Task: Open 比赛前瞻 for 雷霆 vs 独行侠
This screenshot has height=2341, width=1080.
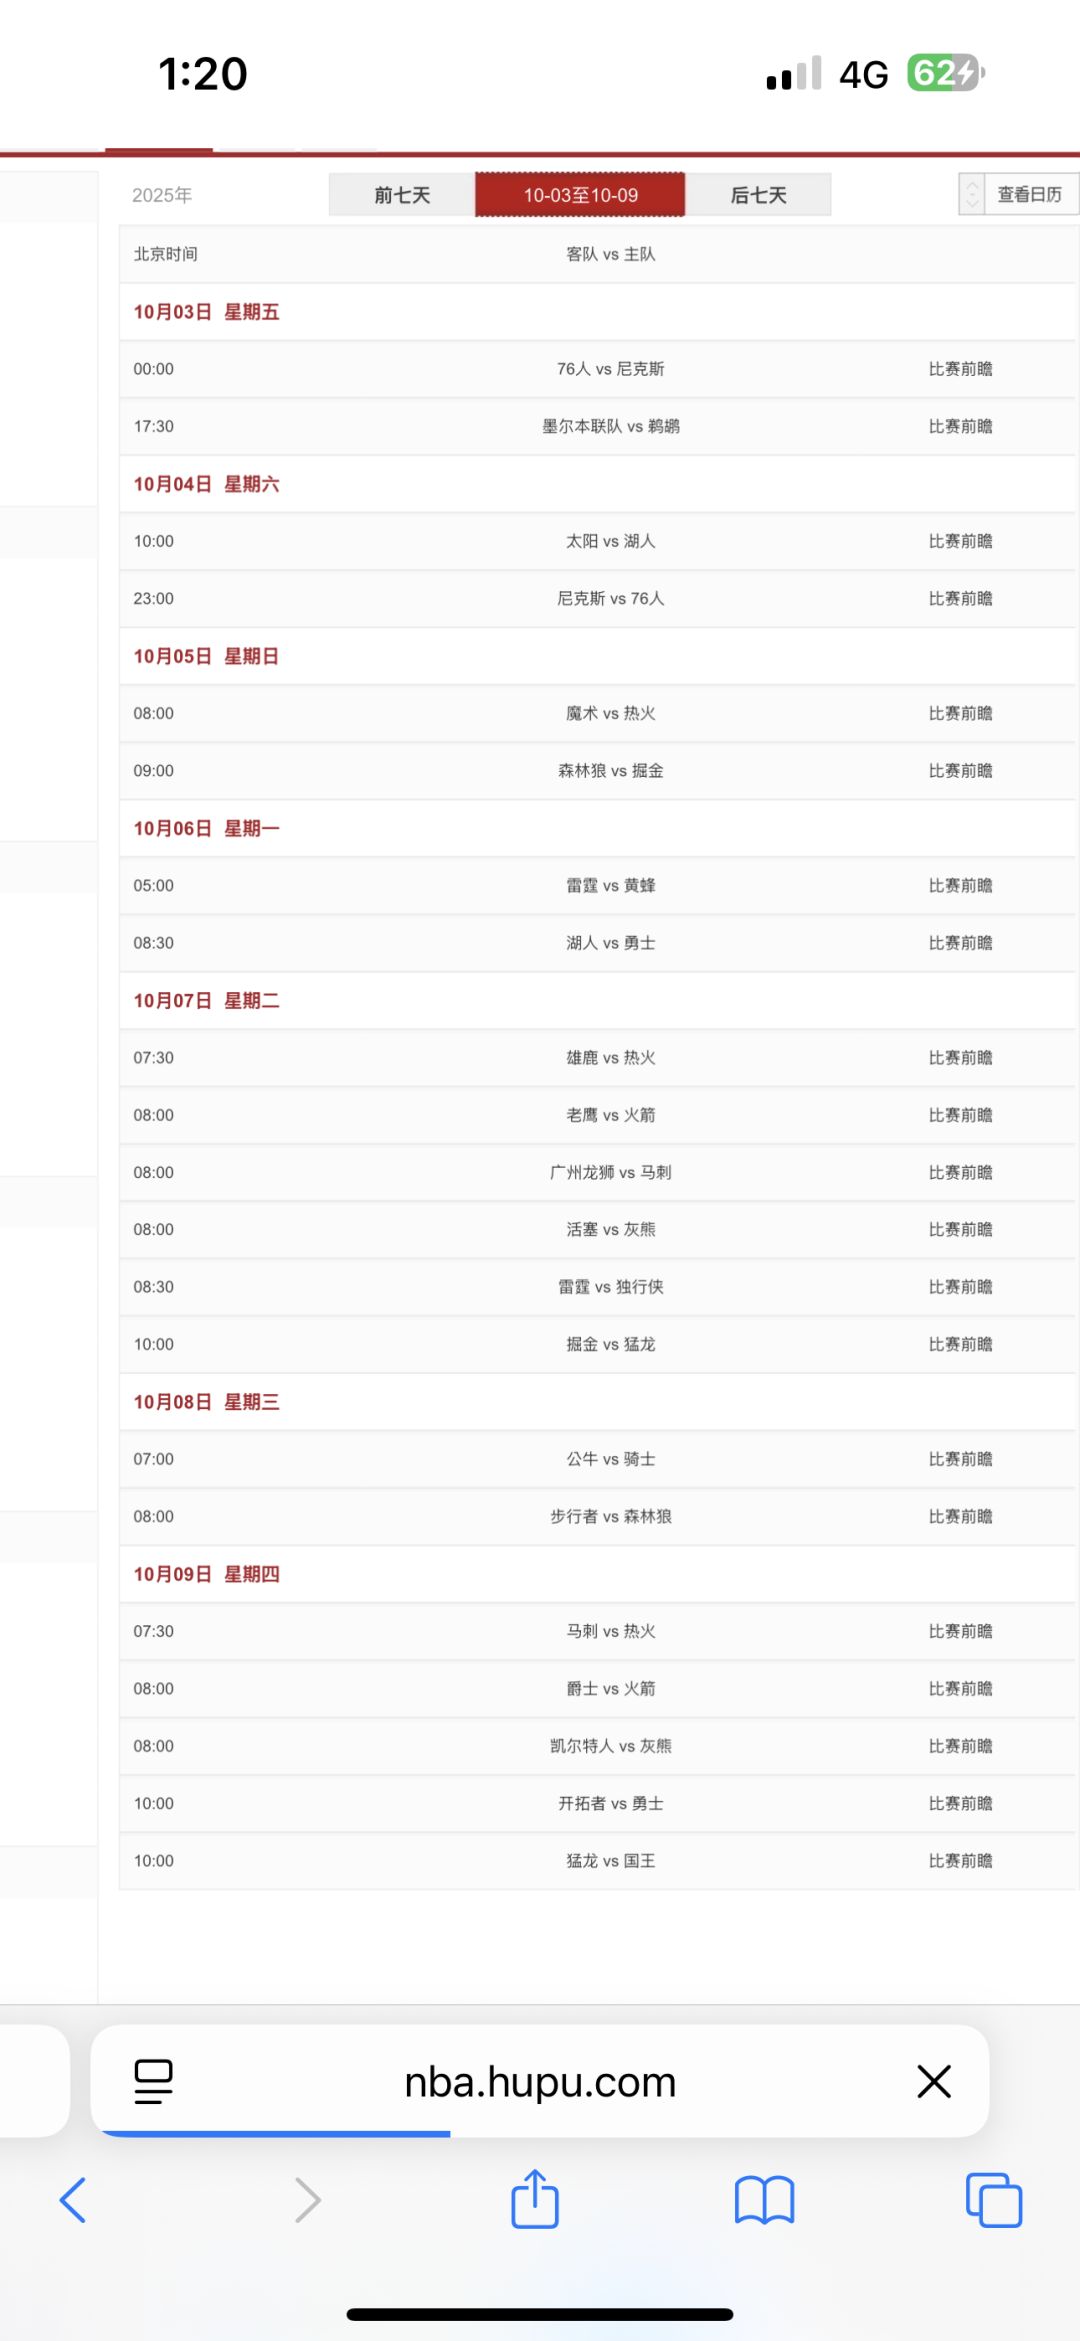Action: [x=960, y=1287]
